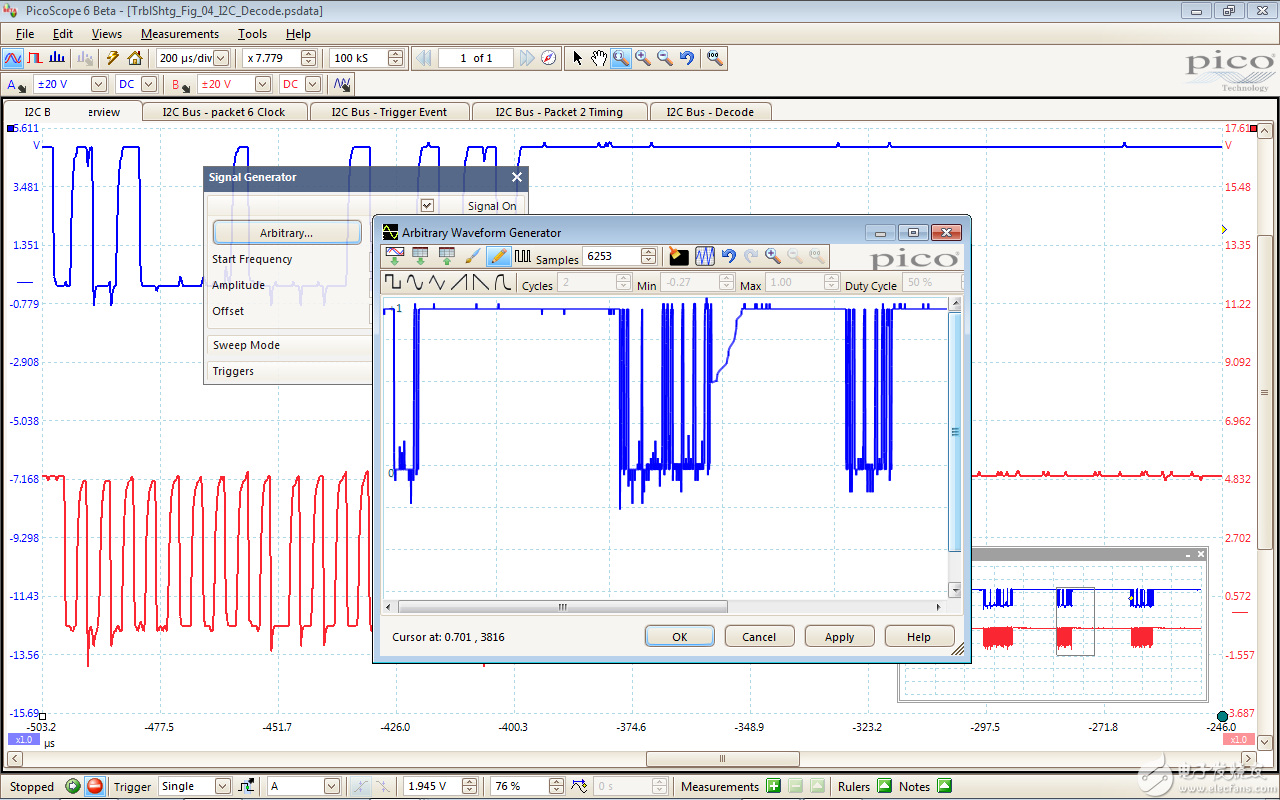Select the square wave shape icon

(393, 284)
